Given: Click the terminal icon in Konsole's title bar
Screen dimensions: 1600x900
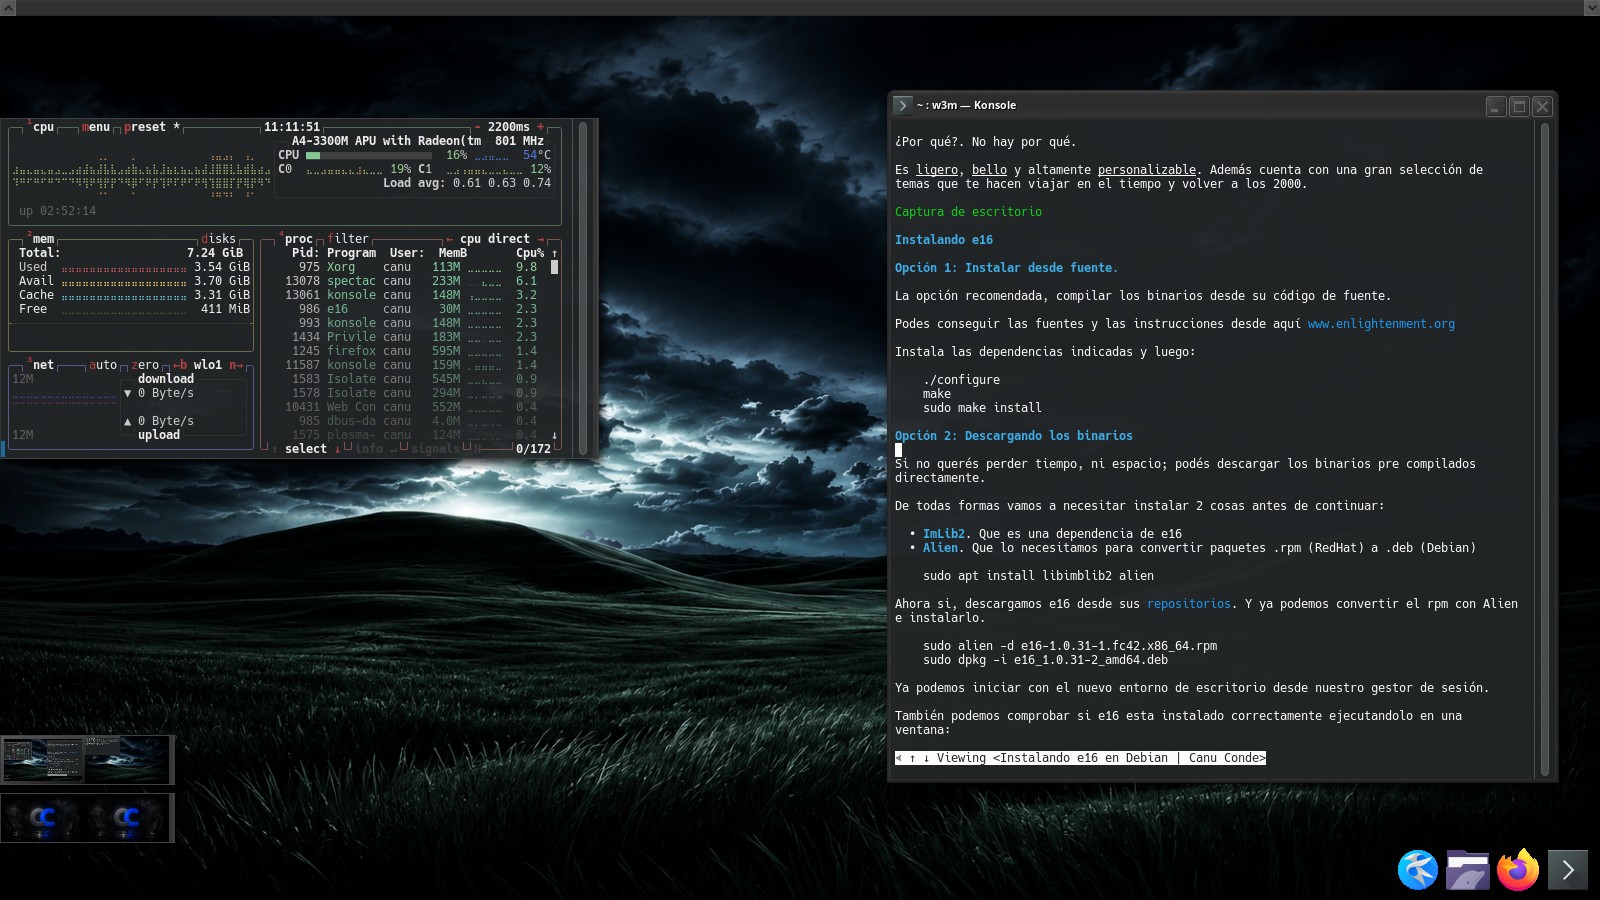Looking at the screenshot, I should (902, 105).
